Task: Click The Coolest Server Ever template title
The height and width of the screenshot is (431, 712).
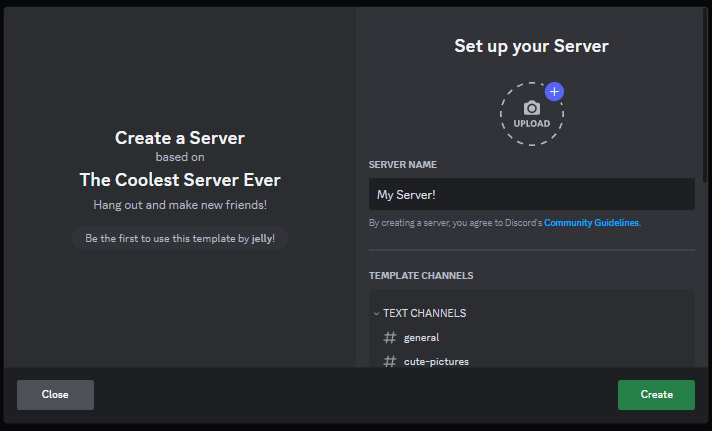Action: 180,180
